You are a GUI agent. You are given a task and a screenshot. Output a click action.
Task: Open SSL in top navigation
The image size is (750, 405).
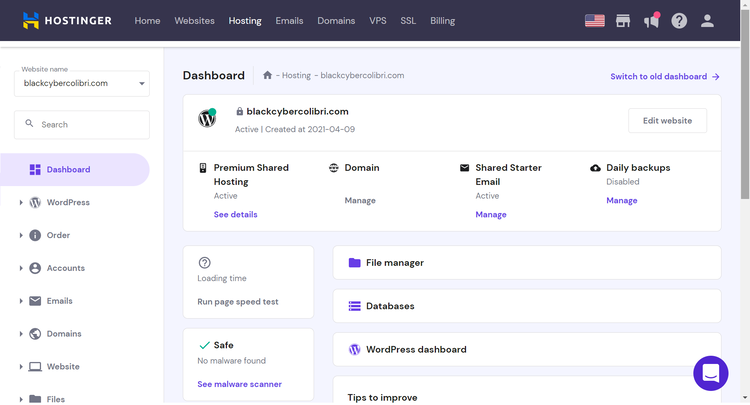click(x=408, y=21)
